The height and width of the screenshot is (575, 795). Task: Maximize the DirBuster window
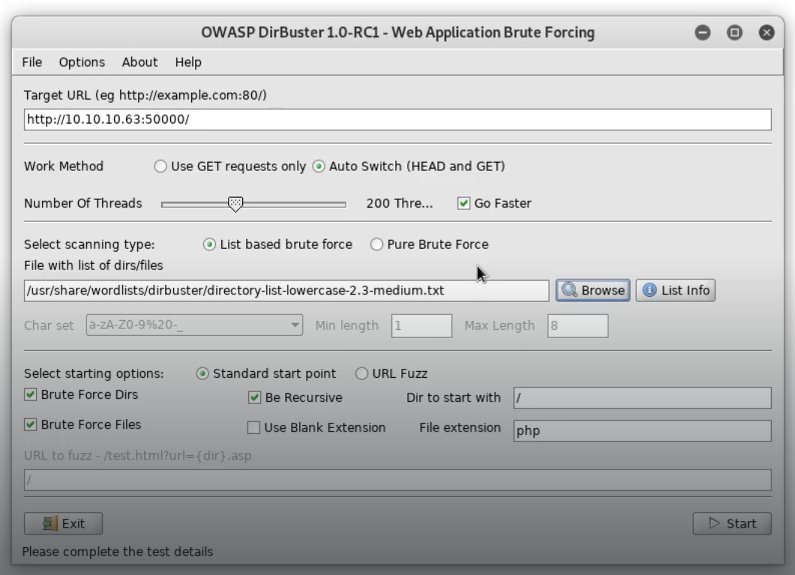point(734,32)
